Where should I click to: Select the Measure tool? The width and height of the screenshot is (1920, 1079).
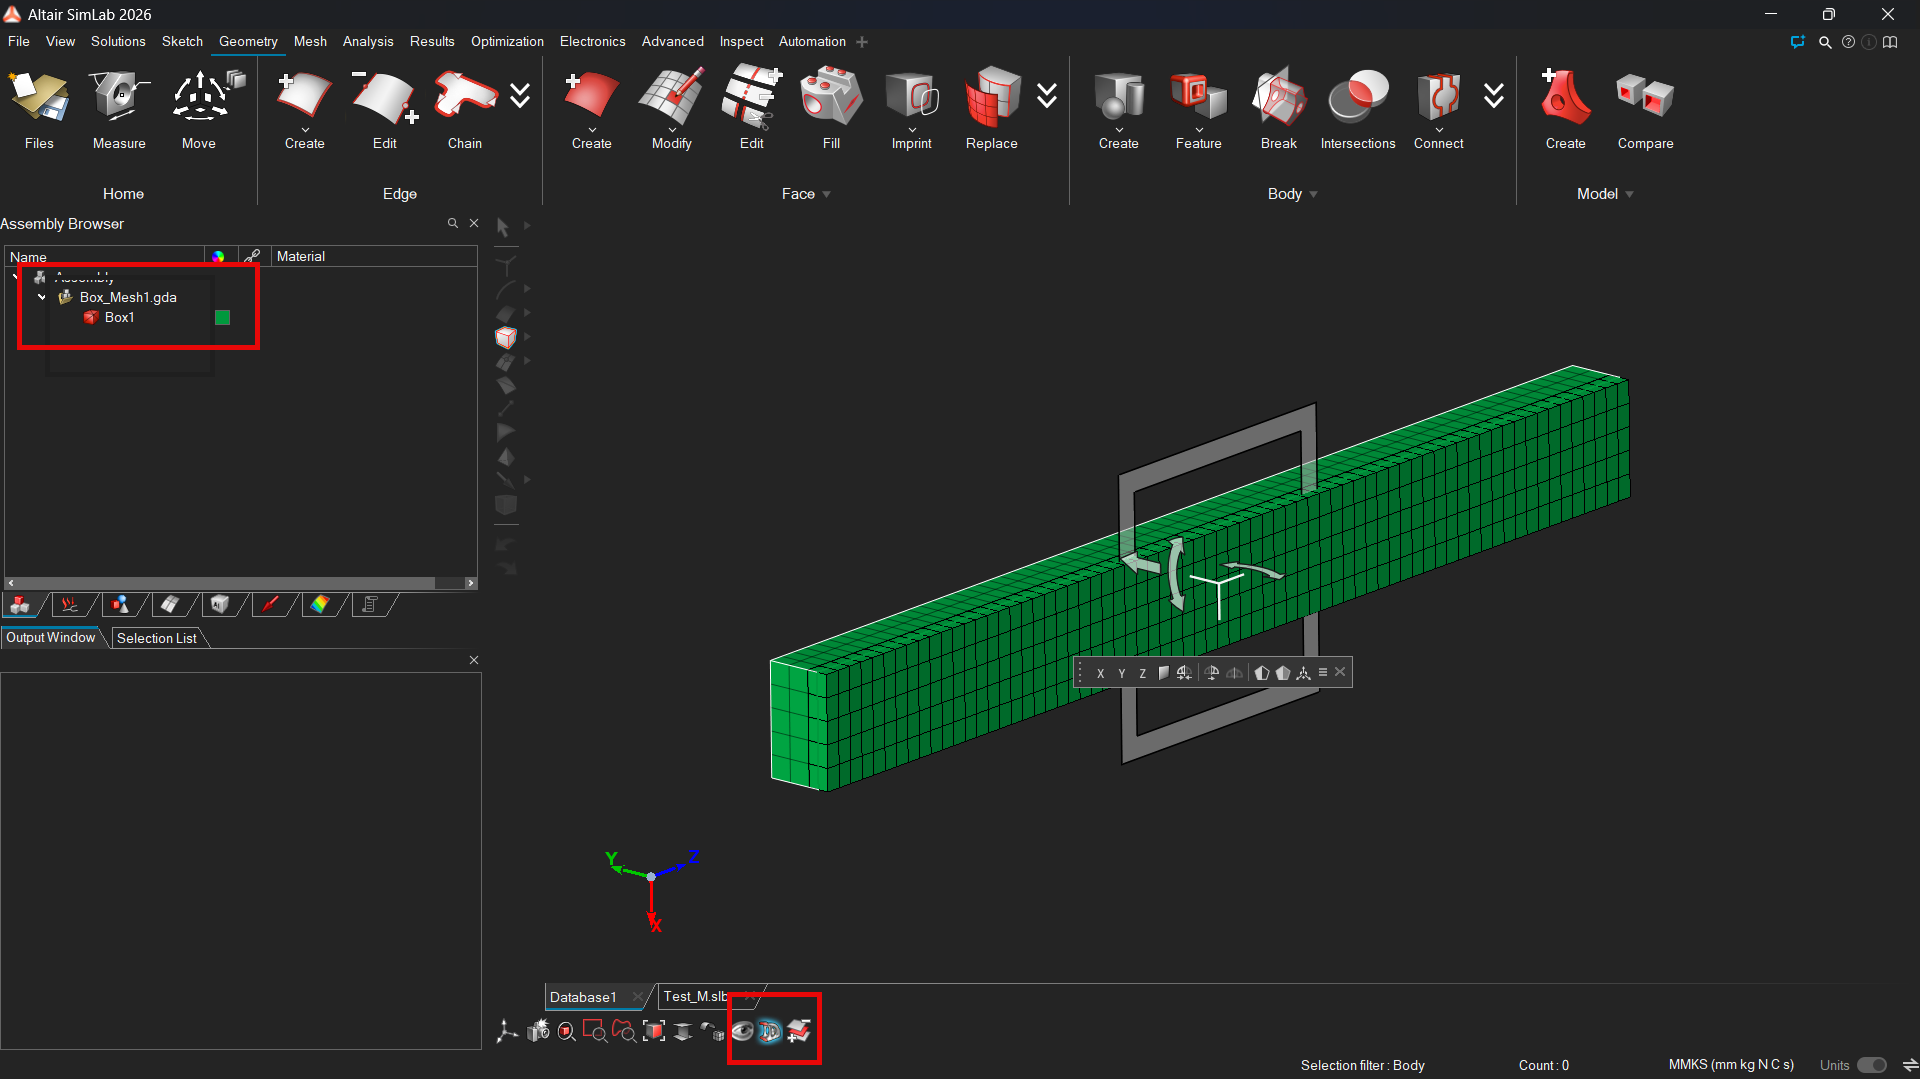click(x=119, y=110)
